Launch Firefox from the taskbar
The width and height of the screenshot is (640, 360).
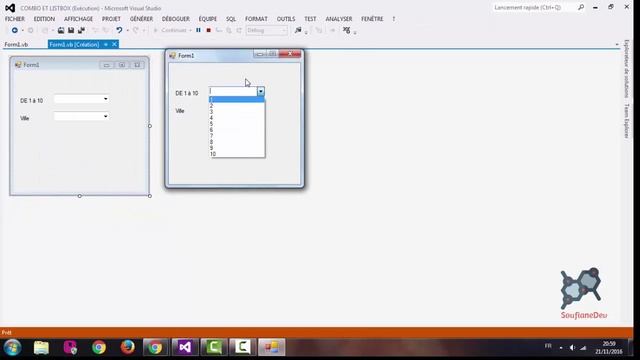[127, 347]
